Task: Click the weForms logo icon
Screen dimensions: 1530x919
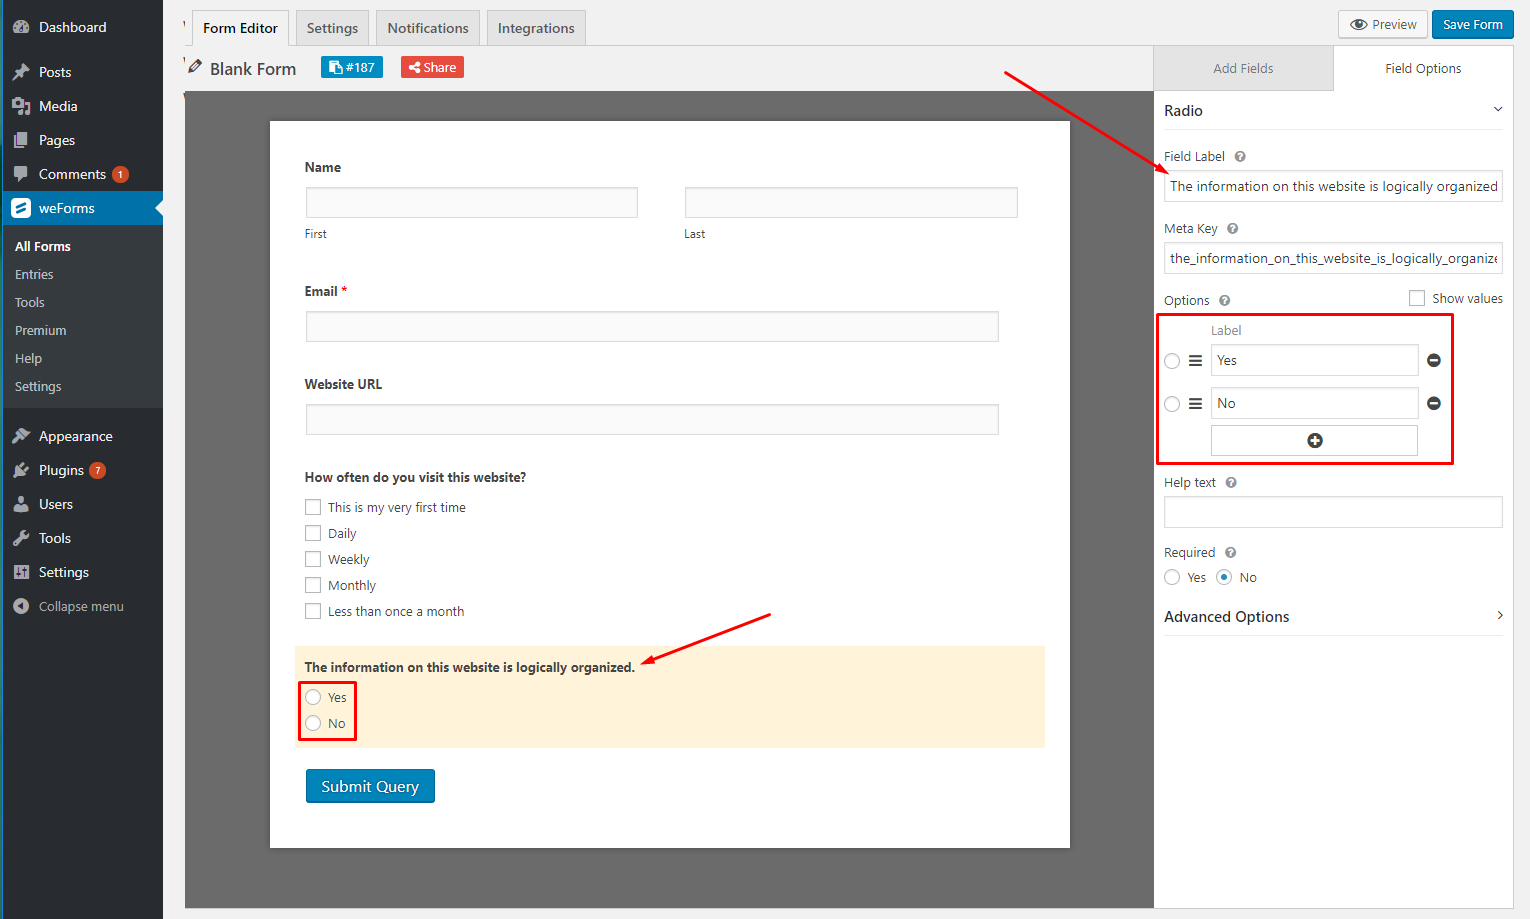Action: [x=21, y=208]
